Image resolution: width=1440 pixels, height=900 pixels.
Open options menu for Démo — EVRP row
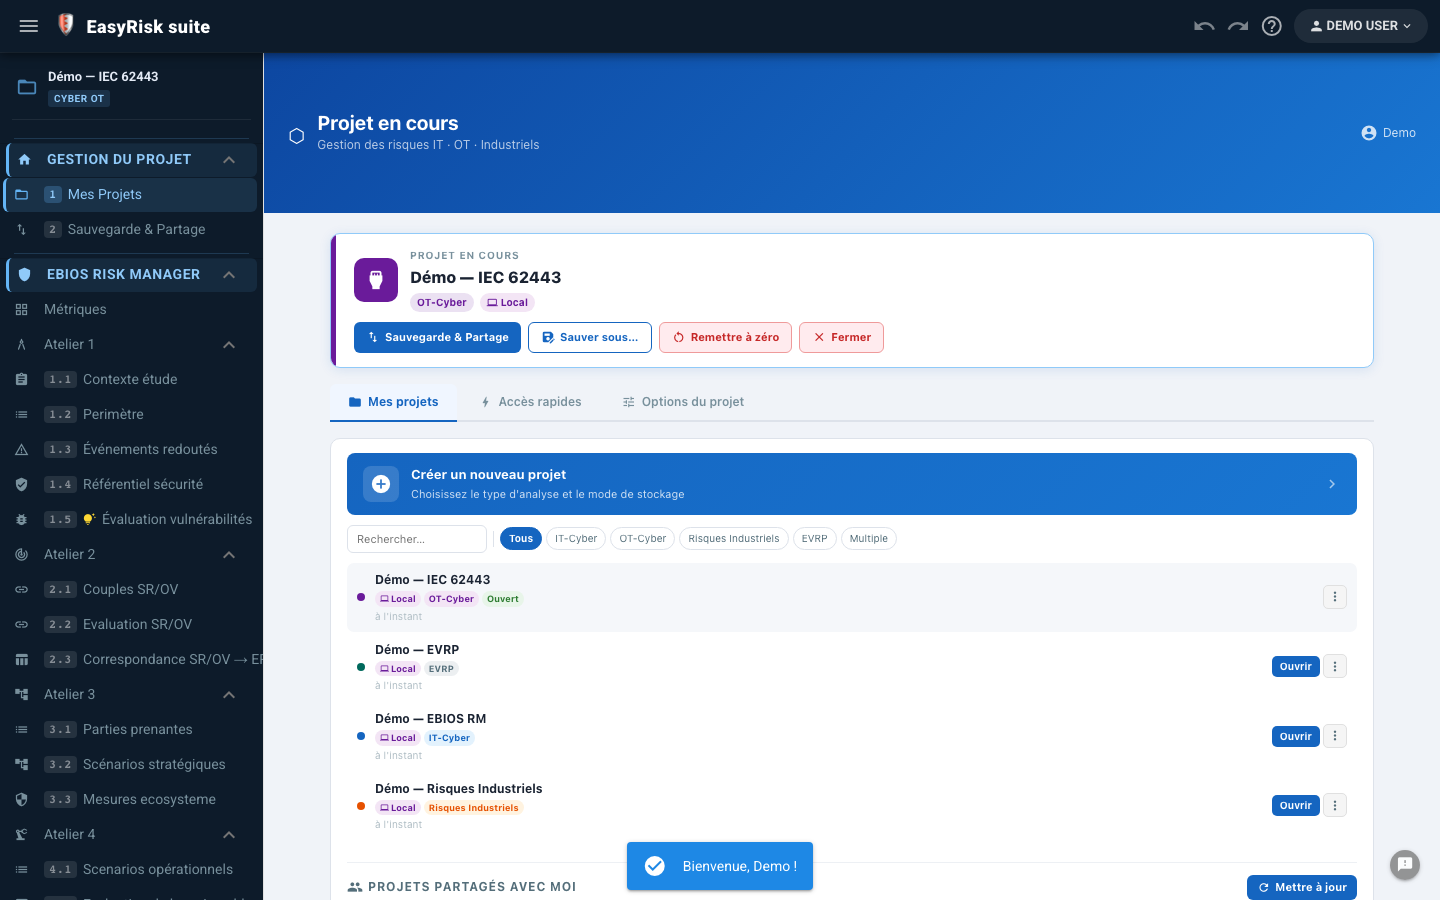pos(1335,667)
